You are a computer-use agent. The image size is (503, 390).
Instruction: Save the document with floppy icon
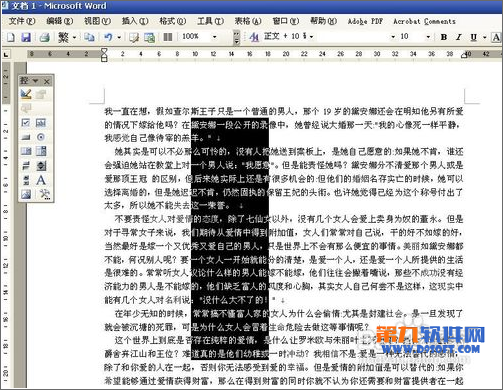[x=26, y=37]
